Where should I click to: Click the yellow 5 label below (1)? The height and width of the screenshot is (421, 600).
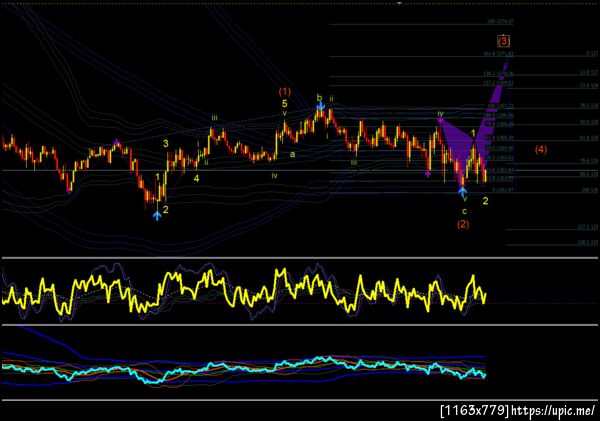[284, 103]
